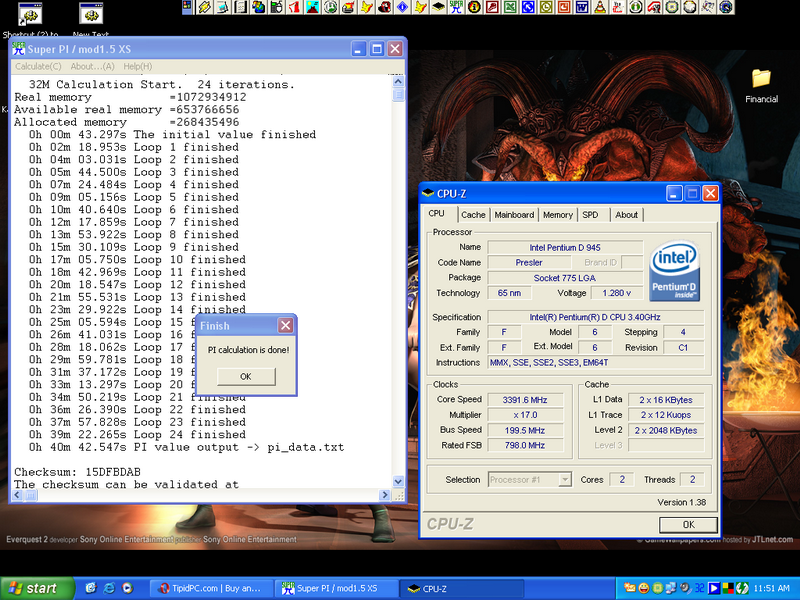Screen dimensions: 800x600
Task: Open the Windows Start menu
Action: pyautogui.click(x=37, y=588)
